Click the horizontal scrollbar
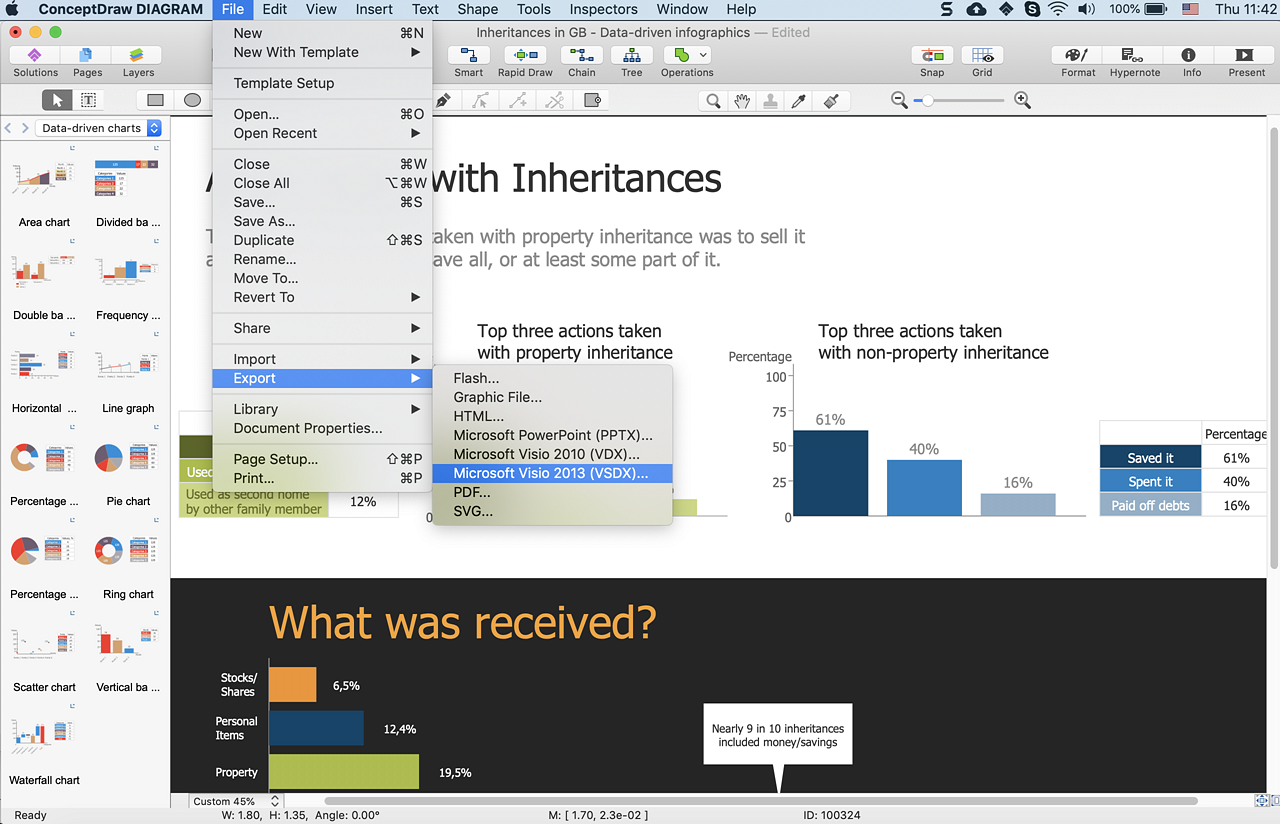 pyautogui.click(x=760, y=801)
